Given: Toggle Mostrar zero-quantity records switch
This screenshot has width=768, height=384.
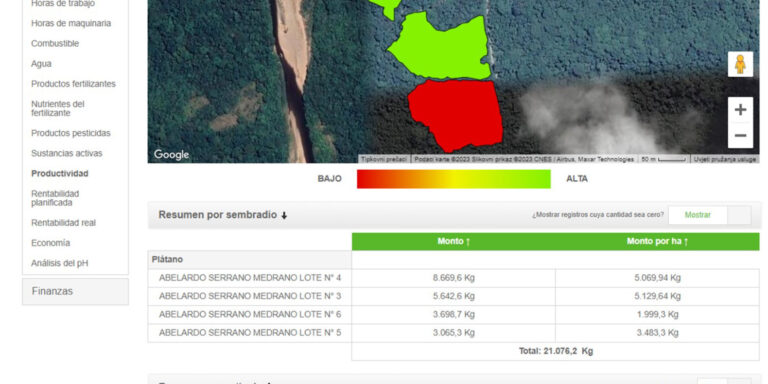Looking at the screenshot, I should pos(709,215).
